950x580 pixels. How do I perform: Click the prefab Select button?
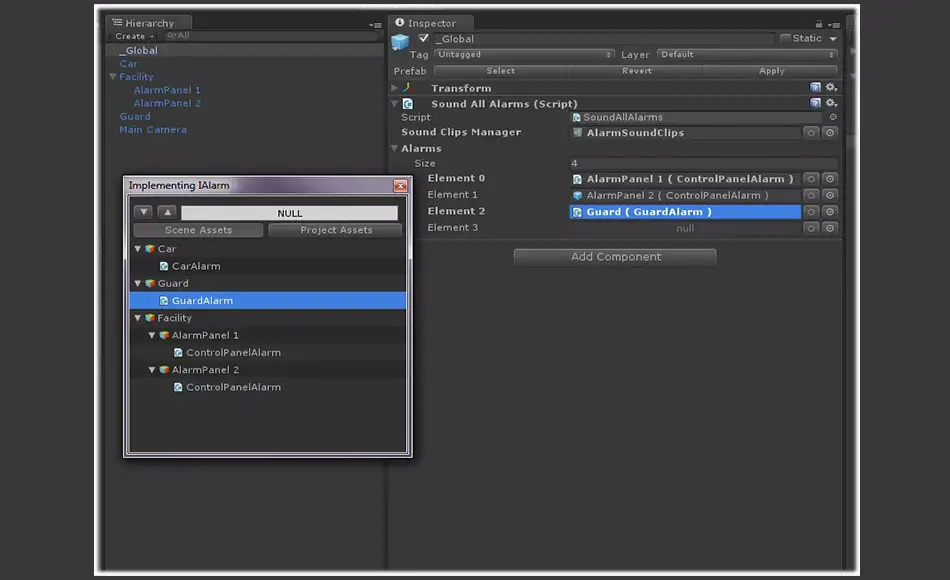[x=501, y=71]
